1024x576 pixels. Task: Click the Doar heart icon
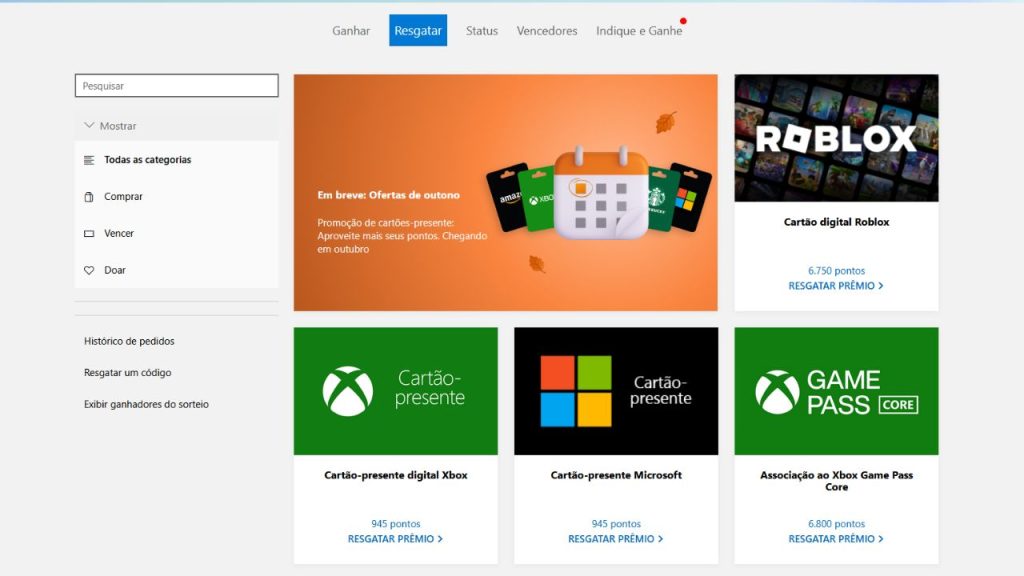pos(89,270)
